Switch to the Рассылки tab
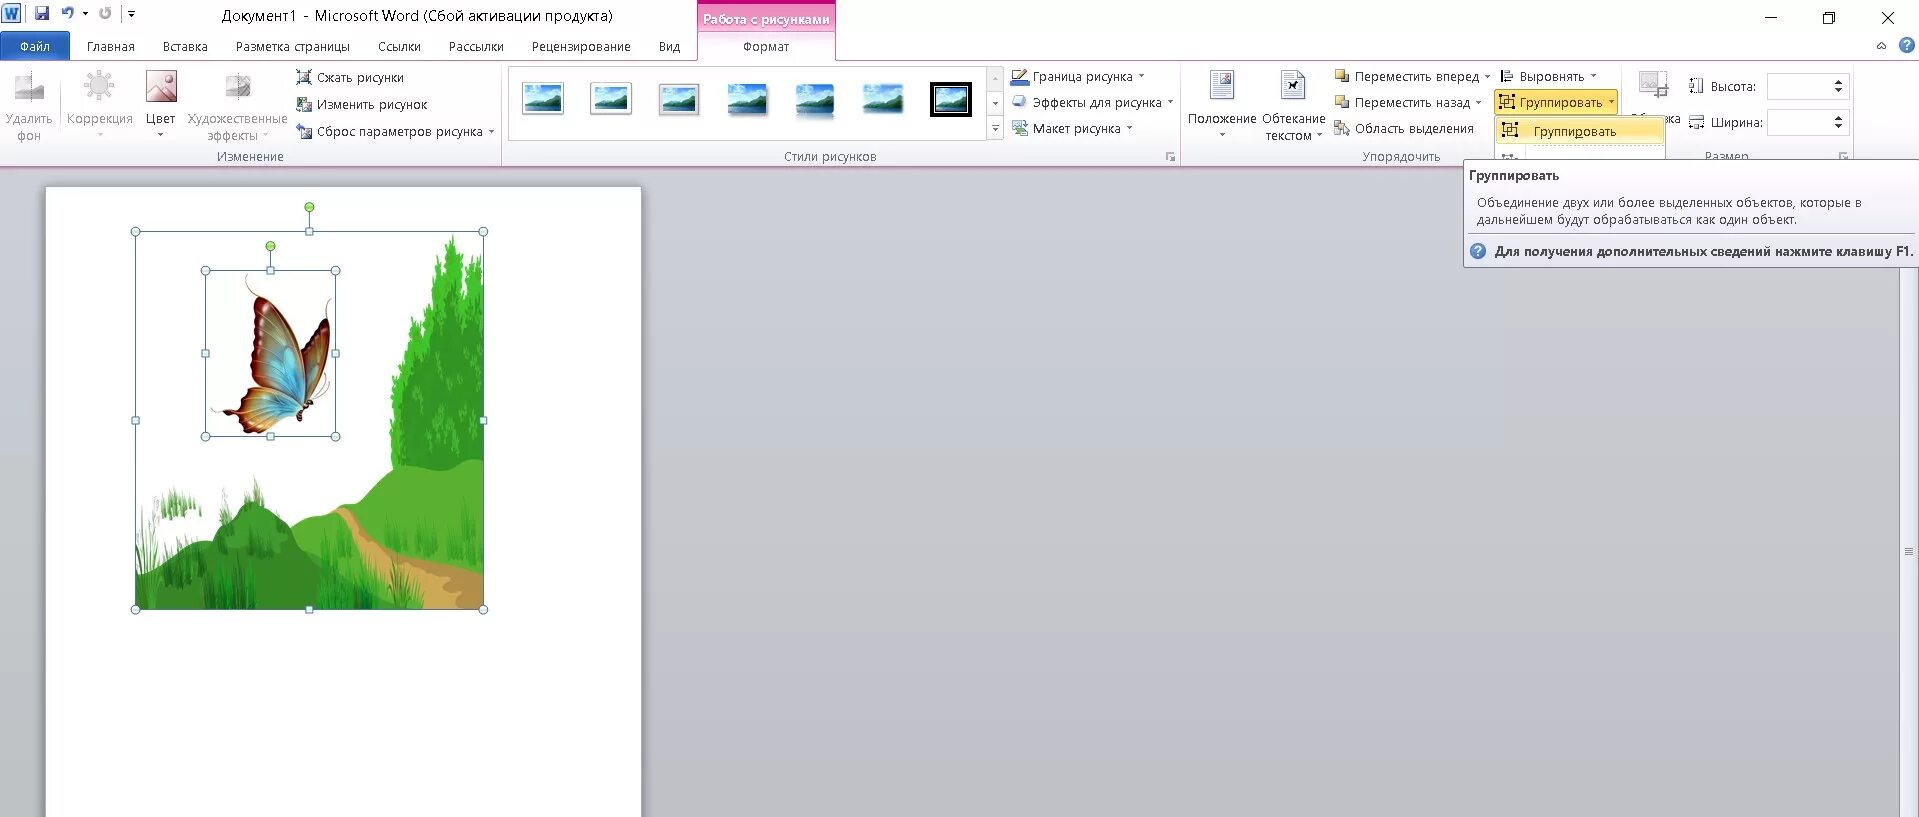Image resolution: width=1919 pixels, height=817 pixels. coord(476,46)
